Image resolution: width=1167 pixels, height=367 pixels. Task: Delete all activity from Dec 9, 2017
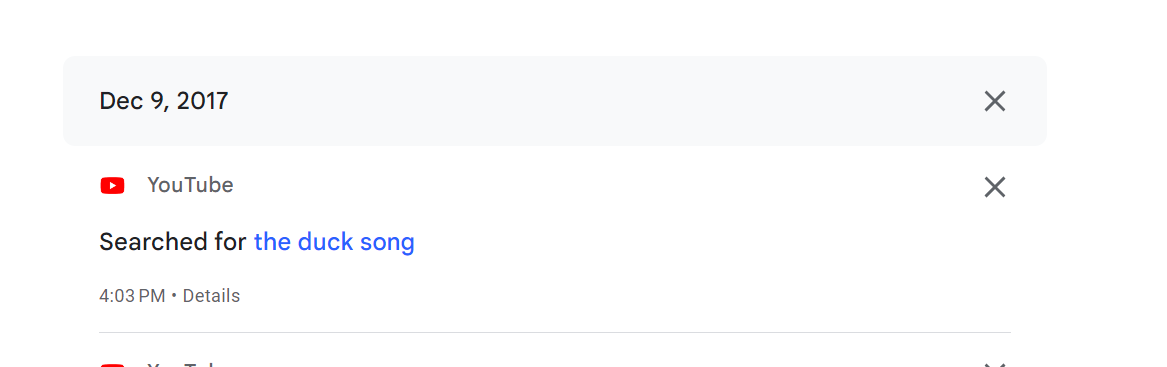pos(994,101)
